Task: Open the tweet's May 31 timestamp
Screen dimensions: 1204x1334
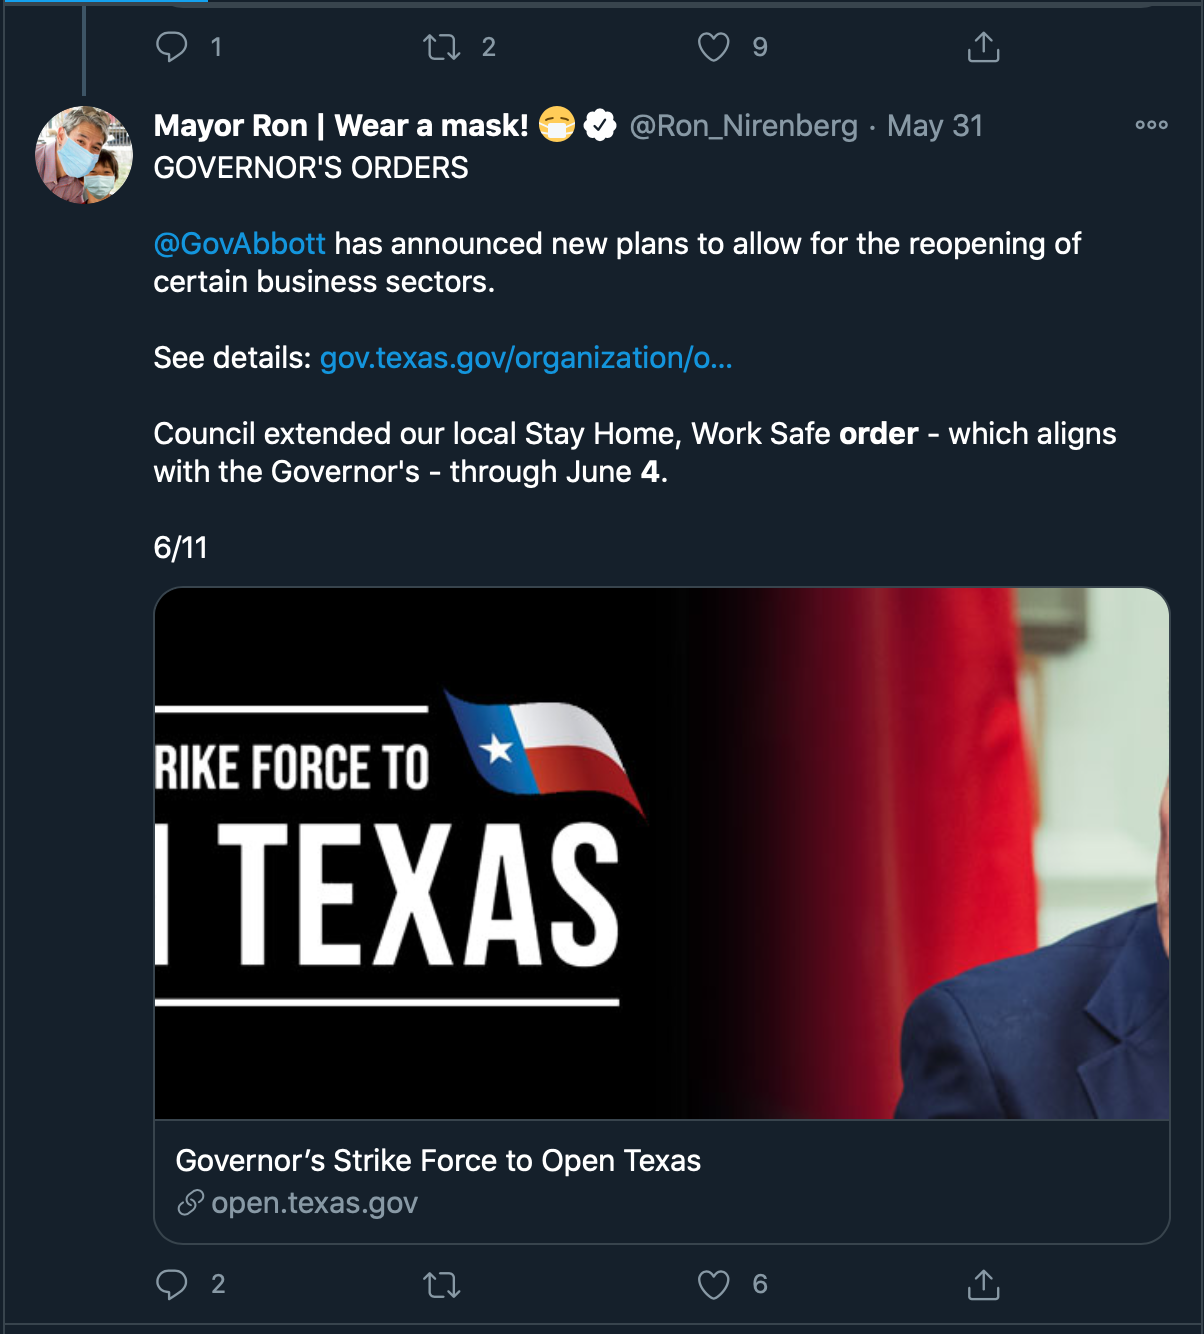Action: pyautogui.click(x=935, y=126)
